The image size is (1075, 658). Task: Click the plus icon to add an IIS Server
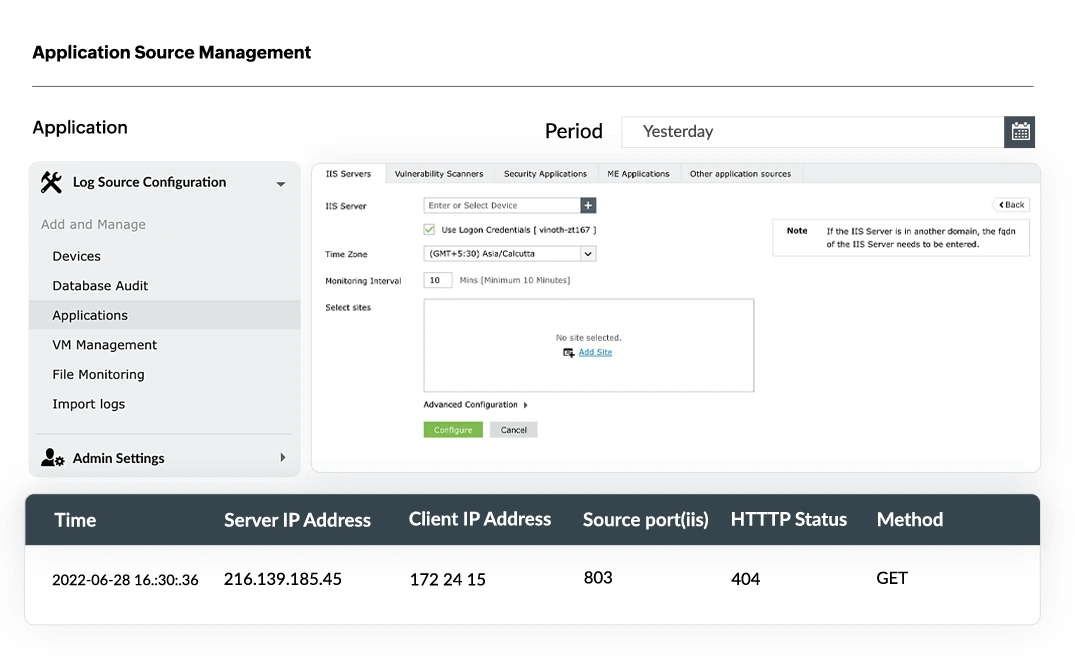click(587, 204)
